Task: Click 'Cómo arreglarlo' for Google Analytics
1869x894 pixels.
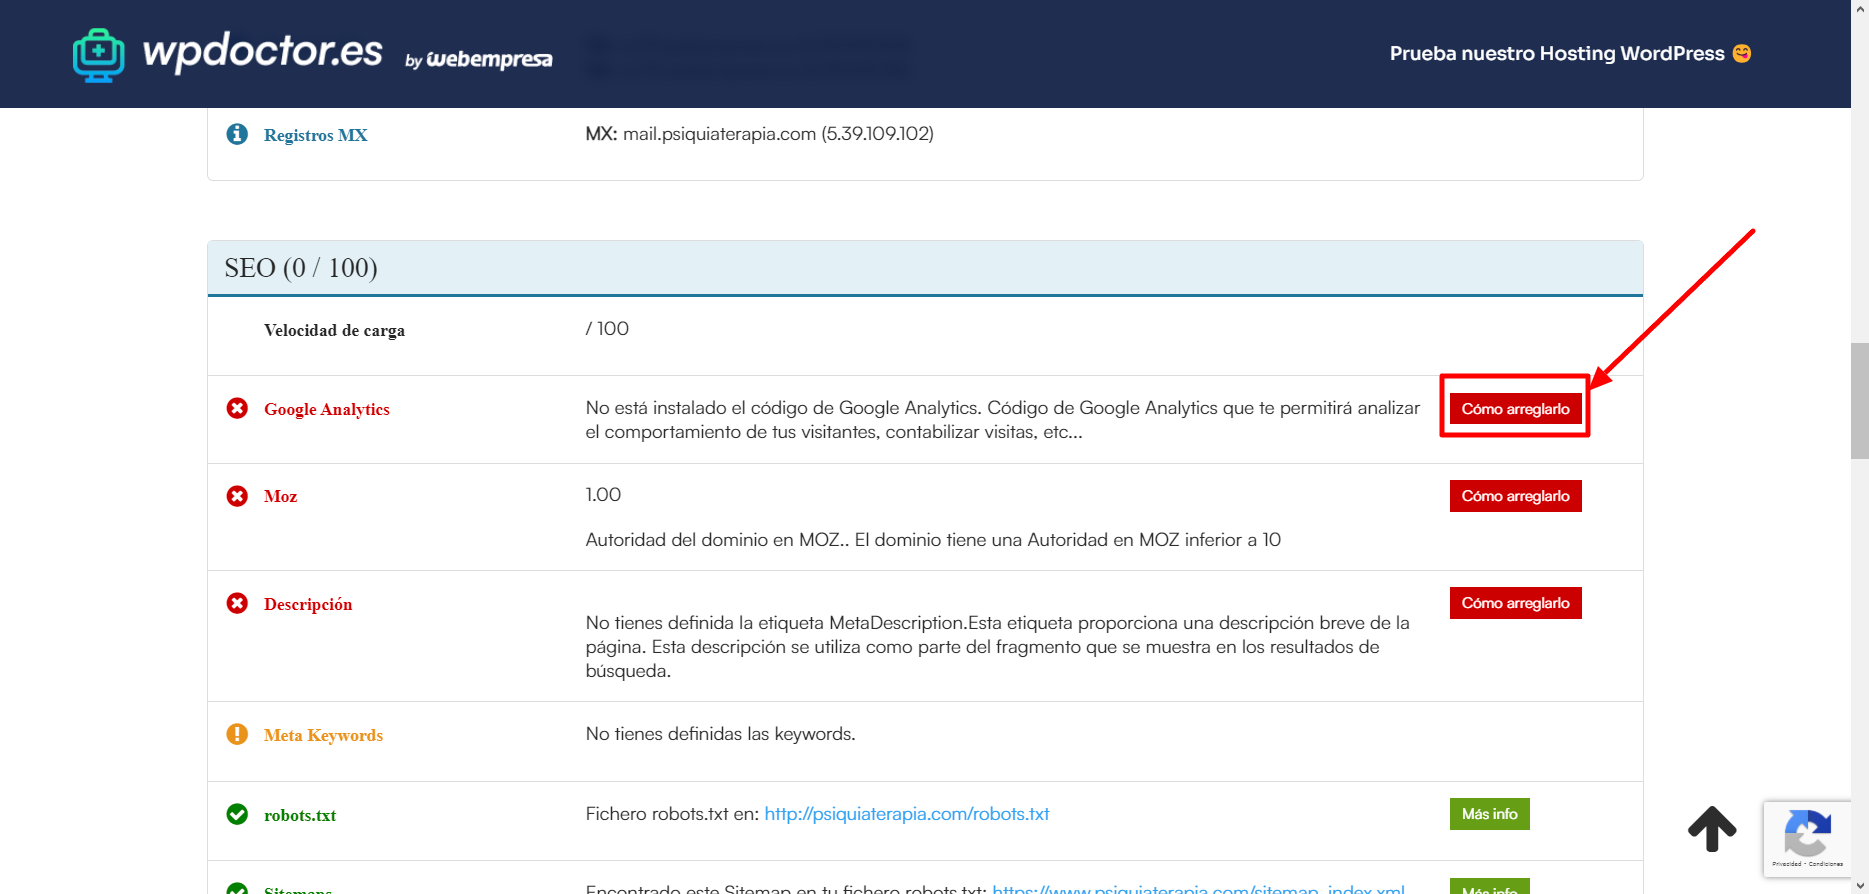Action: click(x=1515, y=409)
